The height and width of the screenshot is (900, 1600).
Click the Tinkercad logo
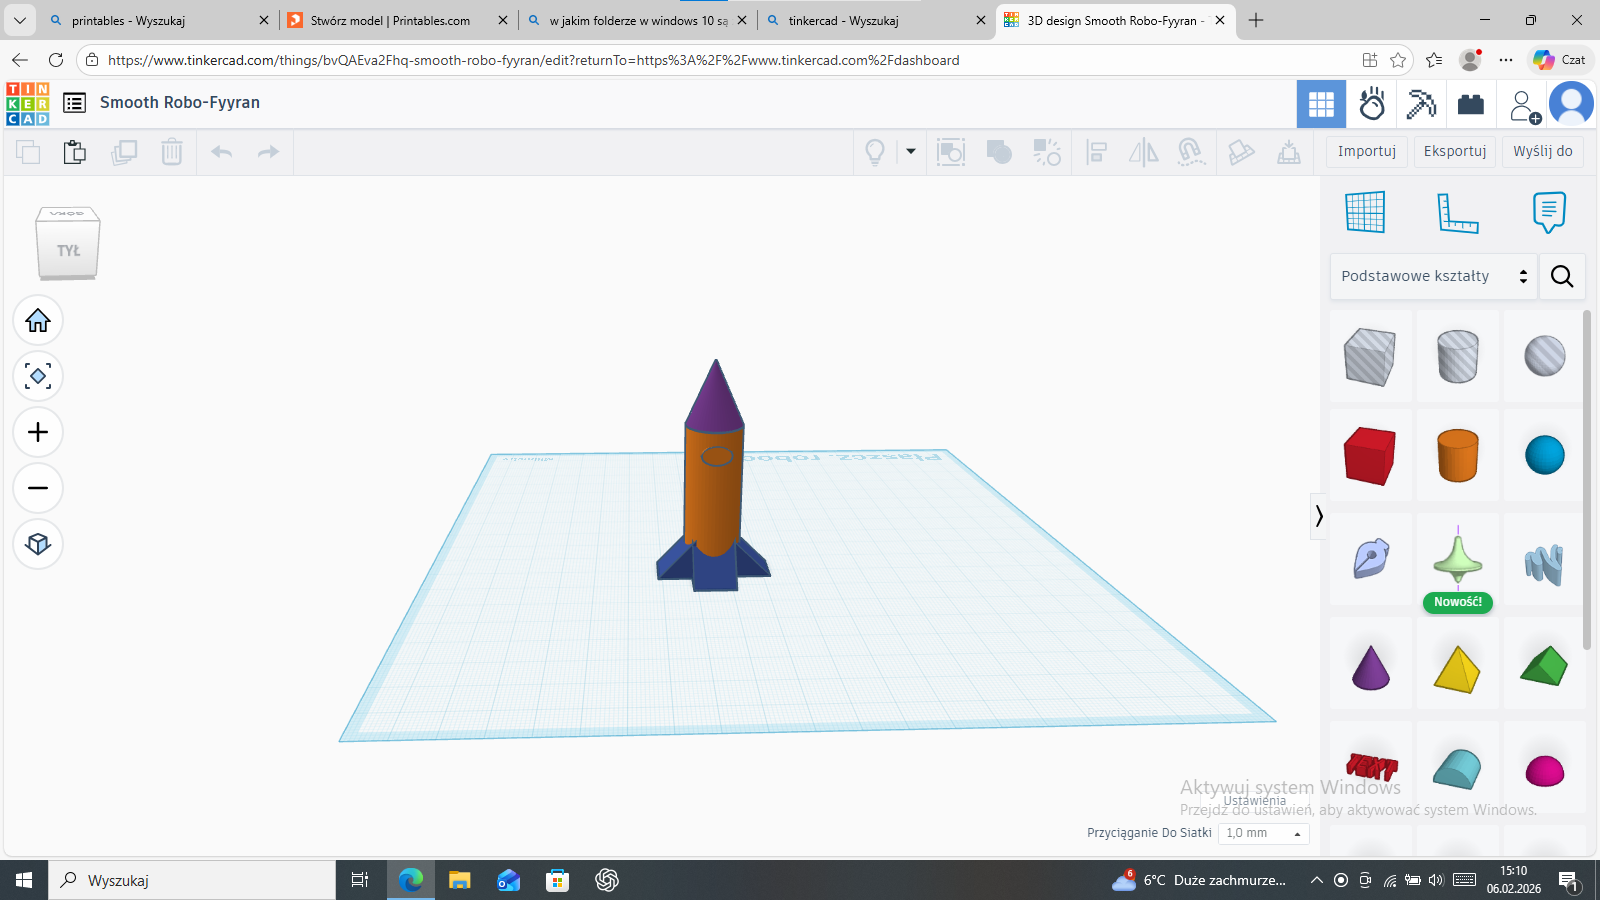[27, 104]
